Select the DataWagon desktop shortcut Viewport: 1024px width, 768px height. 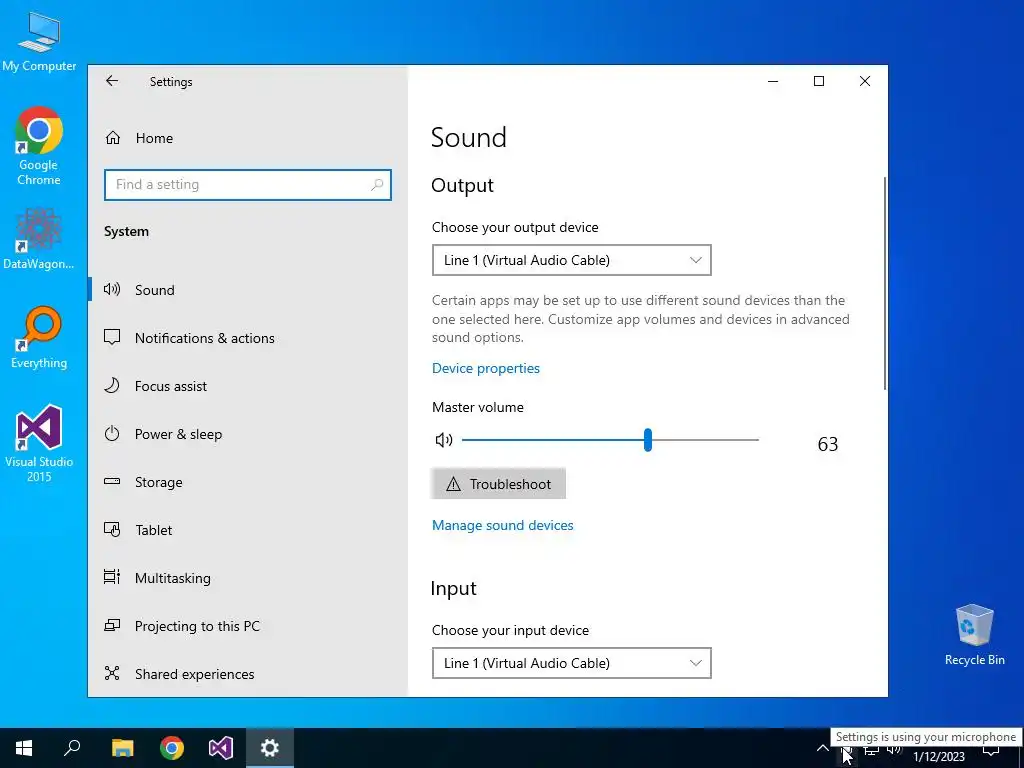click(x=39, y=239)
